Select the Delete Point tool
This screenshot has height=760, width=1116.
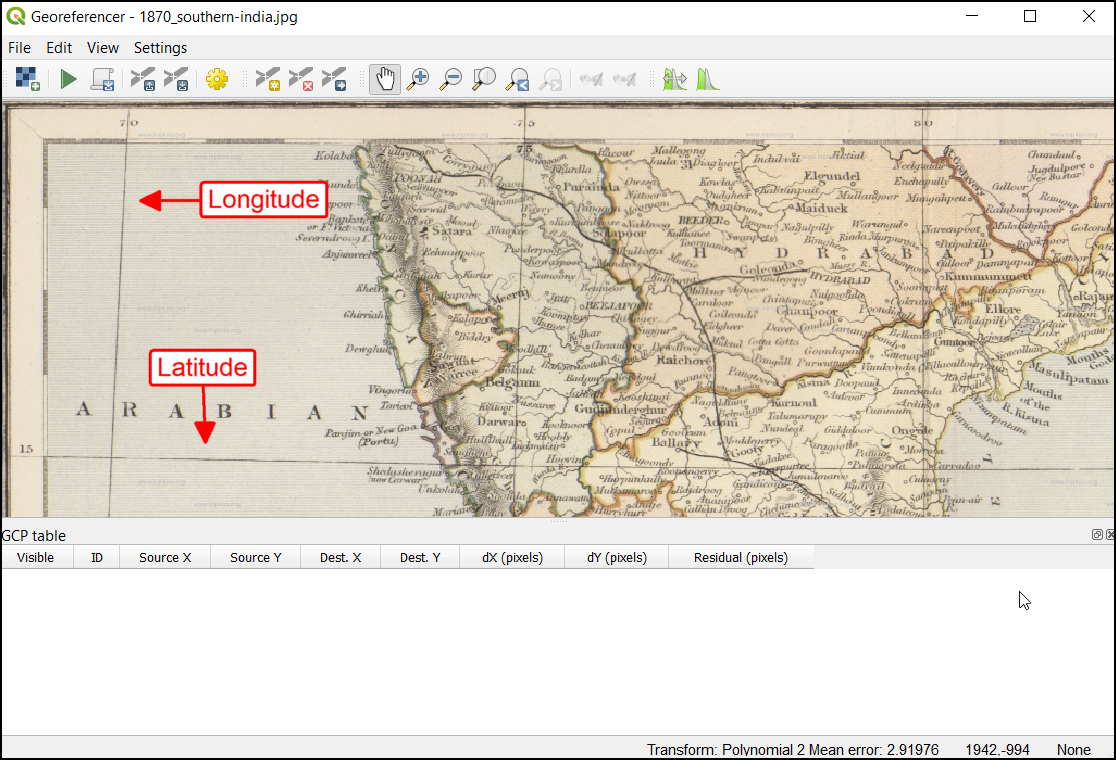click(301, 79)
